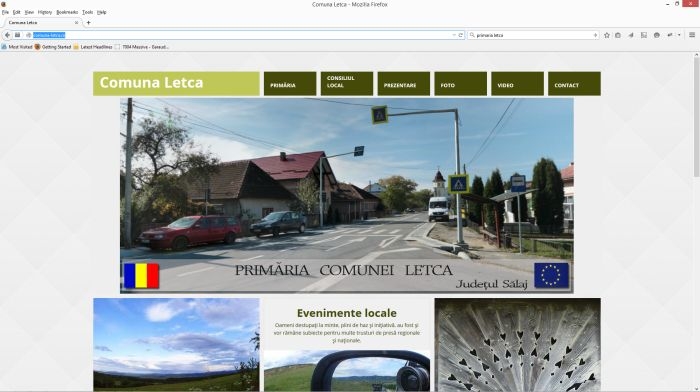Open the Tools menu
The height and width of the screenshot is (392, 700).
pyautogui.click(x=88, y=12)
